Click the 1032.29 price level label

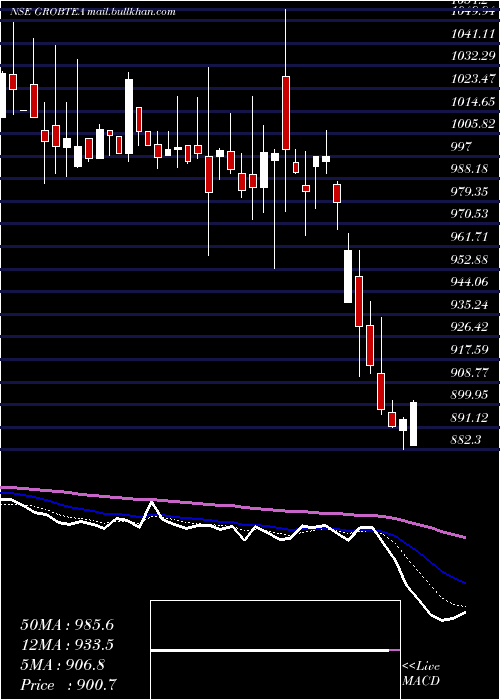click(x=473, y=56)
